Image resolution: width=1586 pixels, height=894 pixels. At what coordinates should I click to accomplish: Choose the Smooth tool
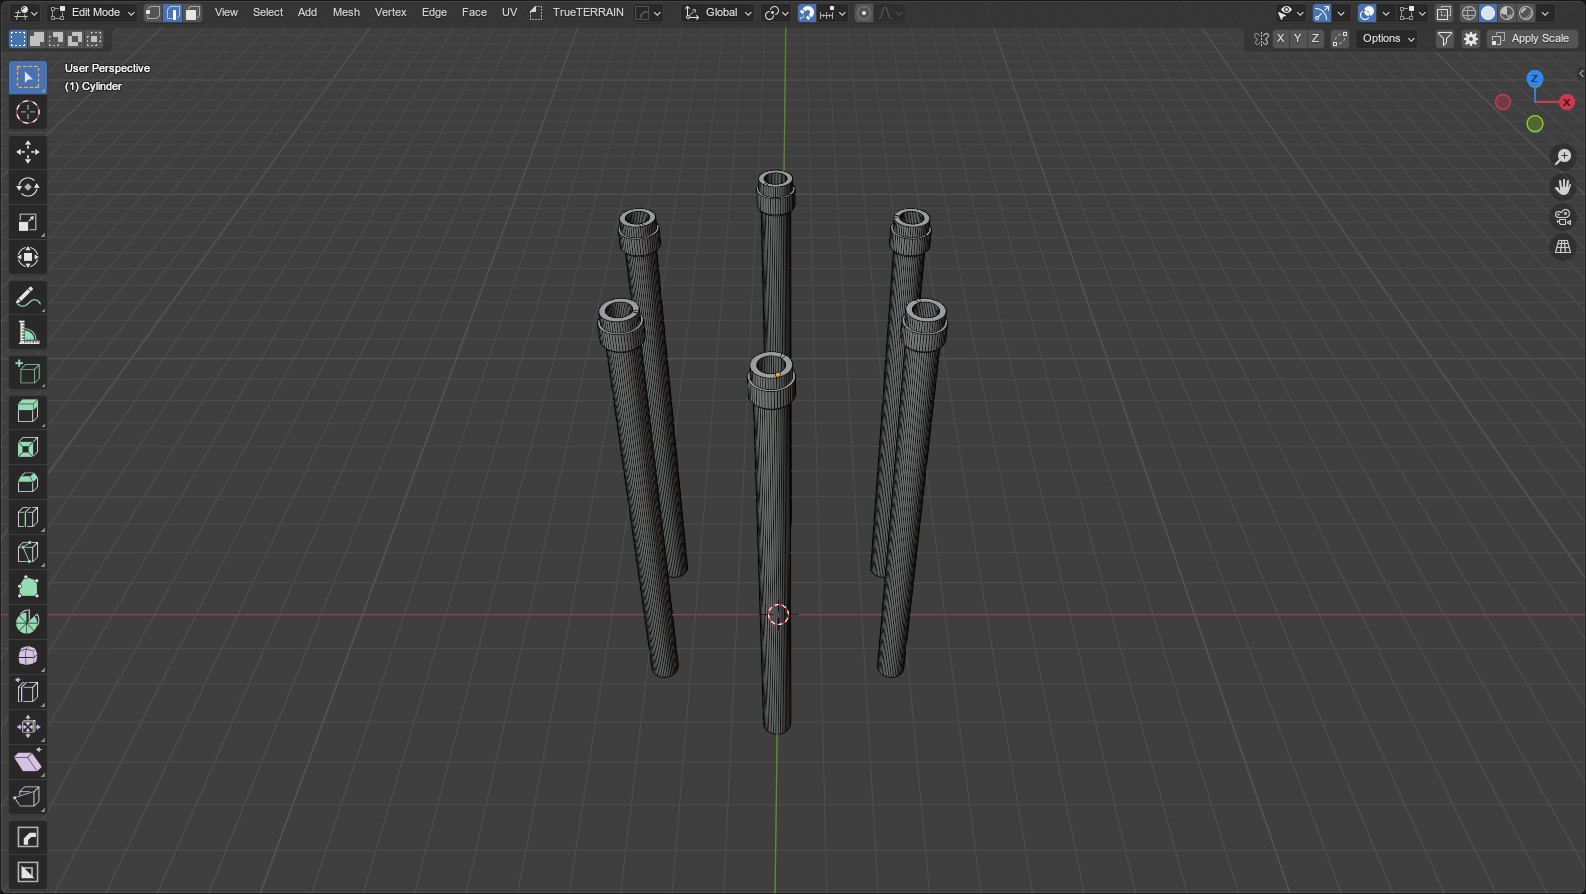pyautogui.click(x=28, y=656)
